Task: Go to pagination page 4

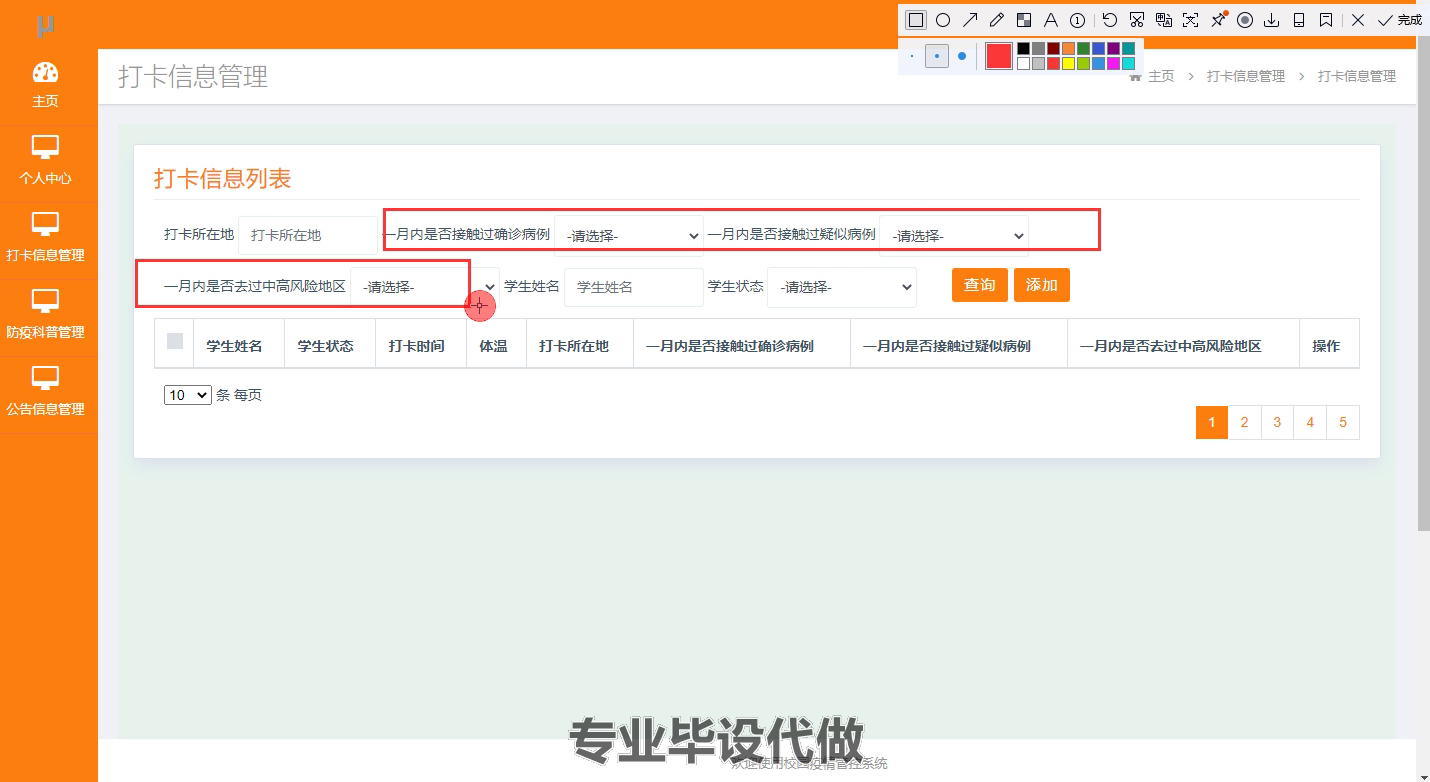Action: [x=1310, y=422]
